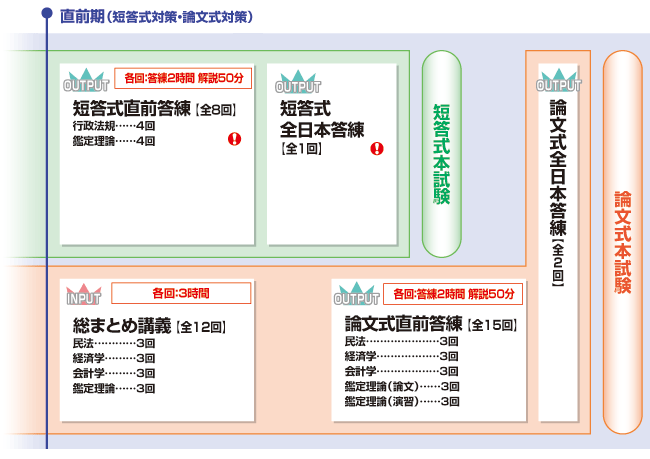Select the green 短答式本試験 pill
Image resolution: width=650 pixels, height=459 pixels.
point(441,154)
